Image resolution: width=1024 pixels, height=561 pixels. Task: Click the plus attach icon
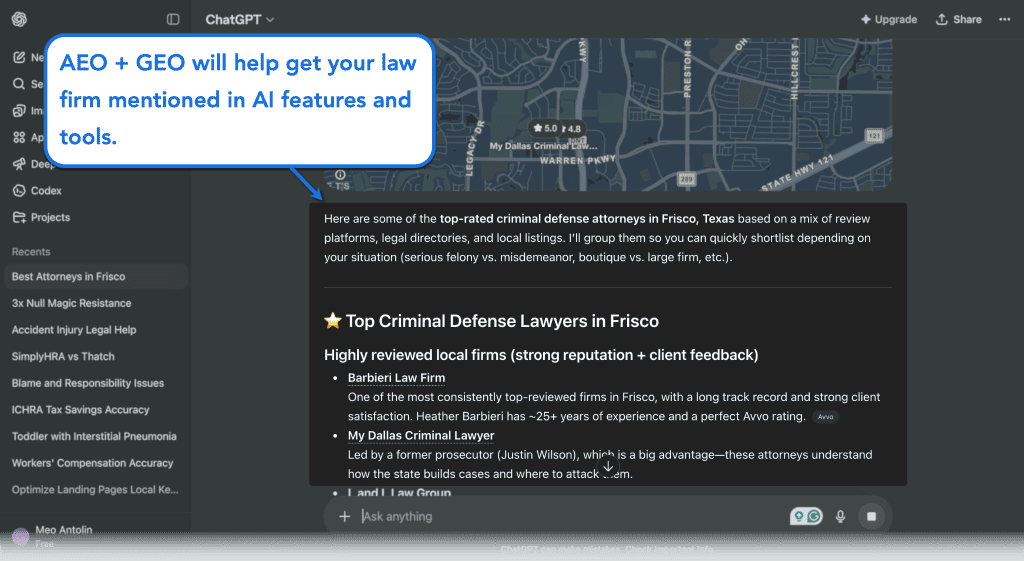[x=344, y=516]
